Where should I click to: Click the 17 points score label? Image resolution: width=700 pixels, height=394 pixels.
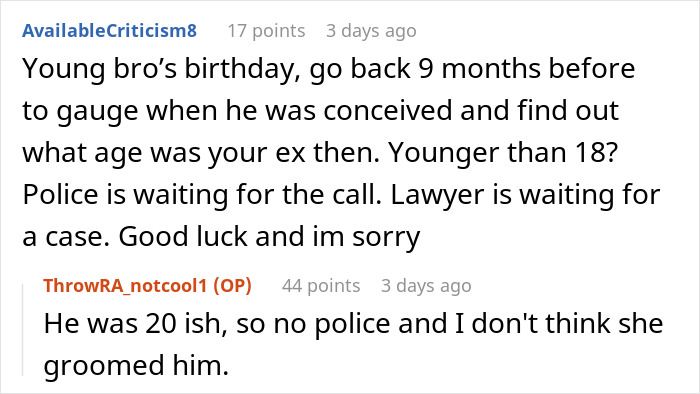[x=267, y=31]
